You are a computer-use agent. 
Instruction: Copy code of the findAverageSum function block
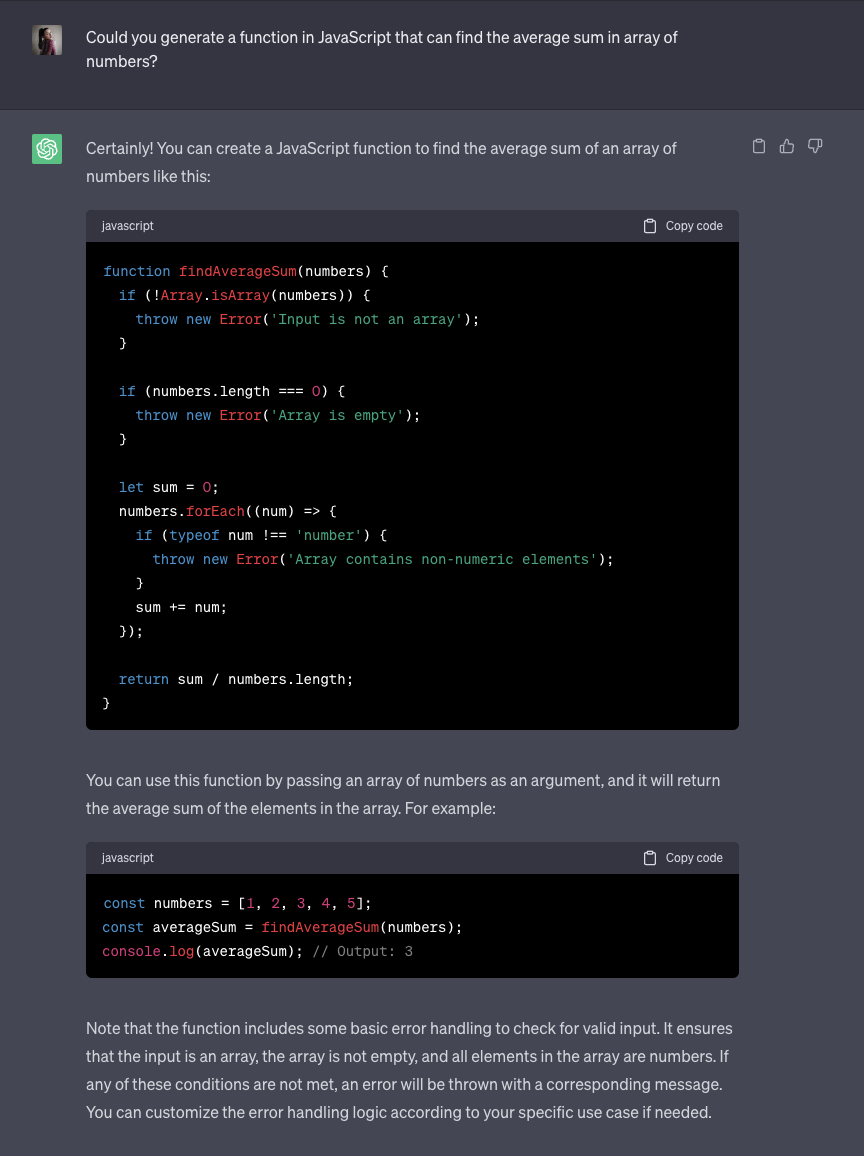click(683, 226)
